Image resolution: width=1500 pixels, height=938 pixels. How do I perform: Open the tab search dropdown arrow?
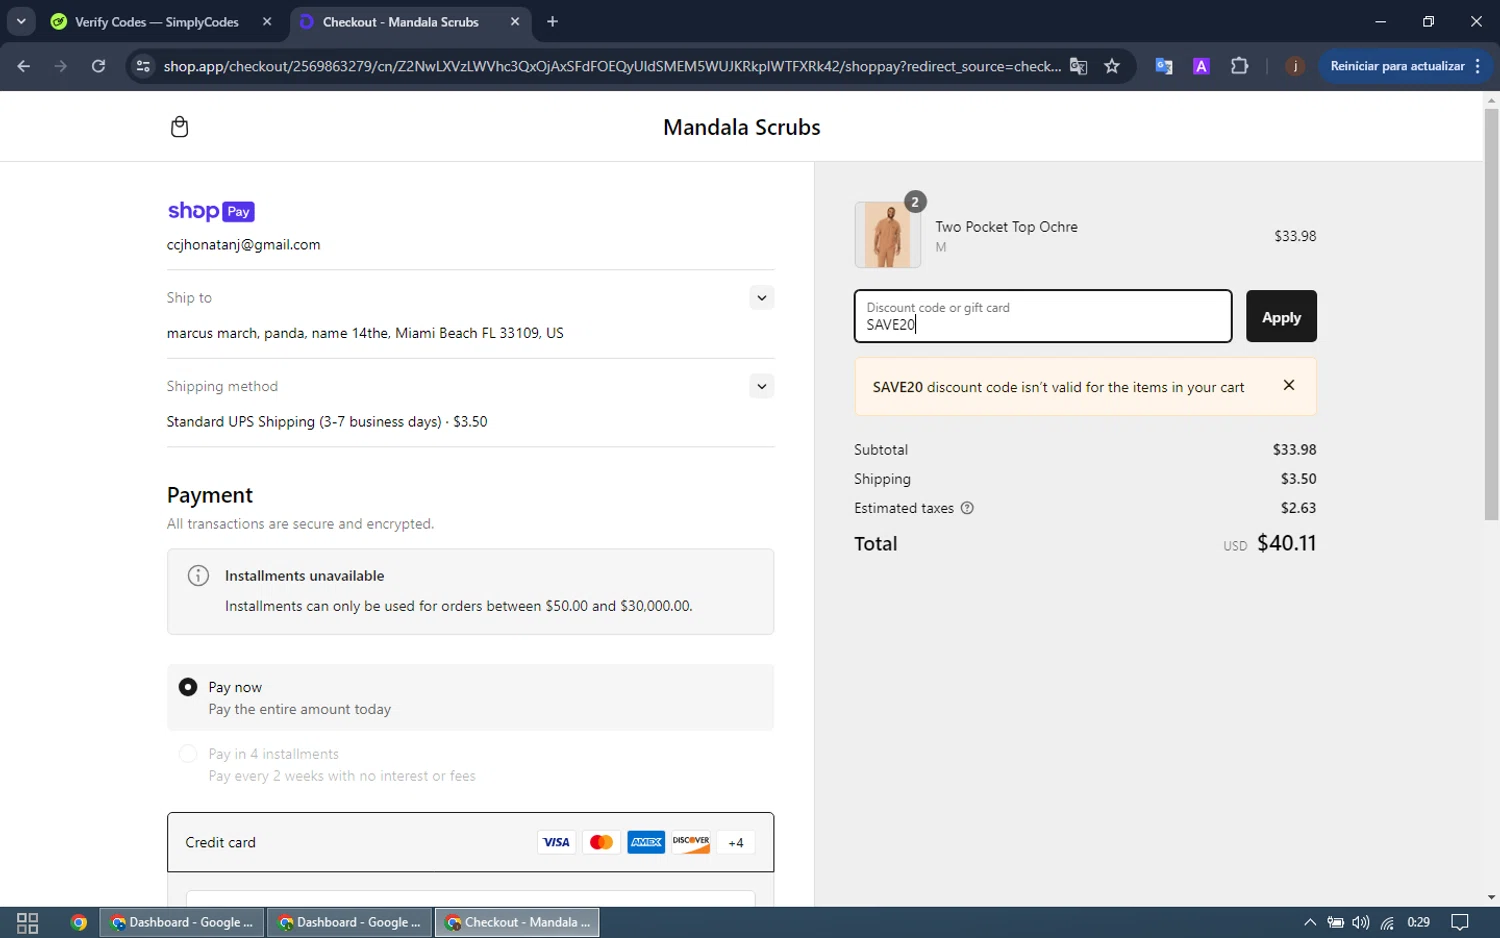tap(21, 21)
